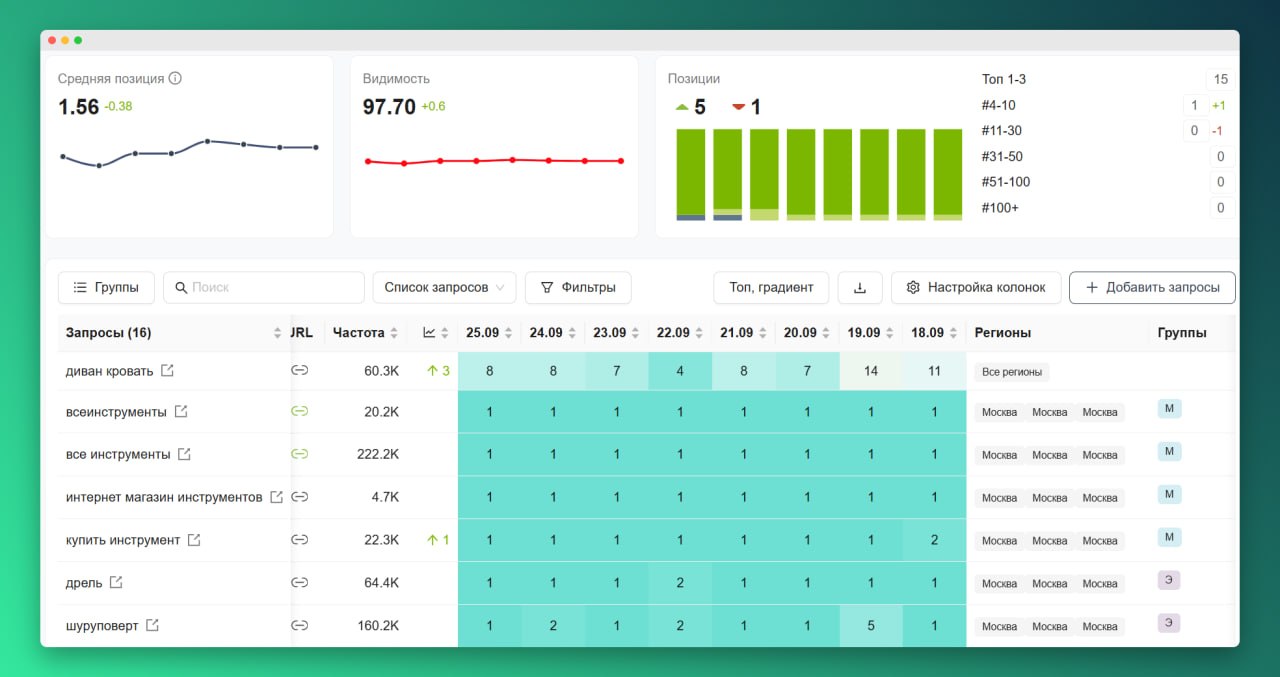Click group M badge in купить инструмент row
This screenshot has height=677, width=1280.
(x=1169, y=537)
